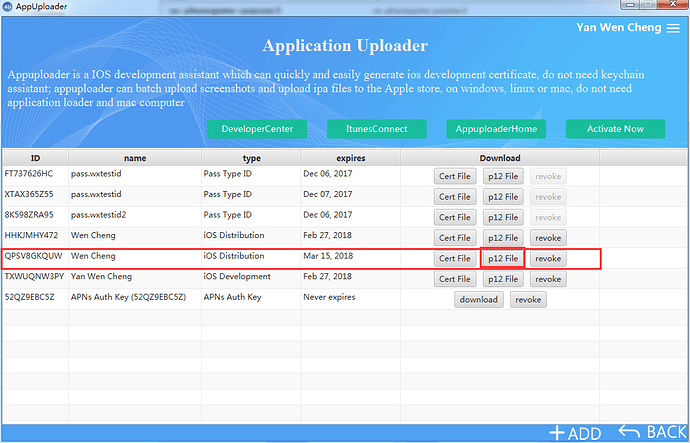
Task: Sort by the name column header
Action: (x=135, y=158)
